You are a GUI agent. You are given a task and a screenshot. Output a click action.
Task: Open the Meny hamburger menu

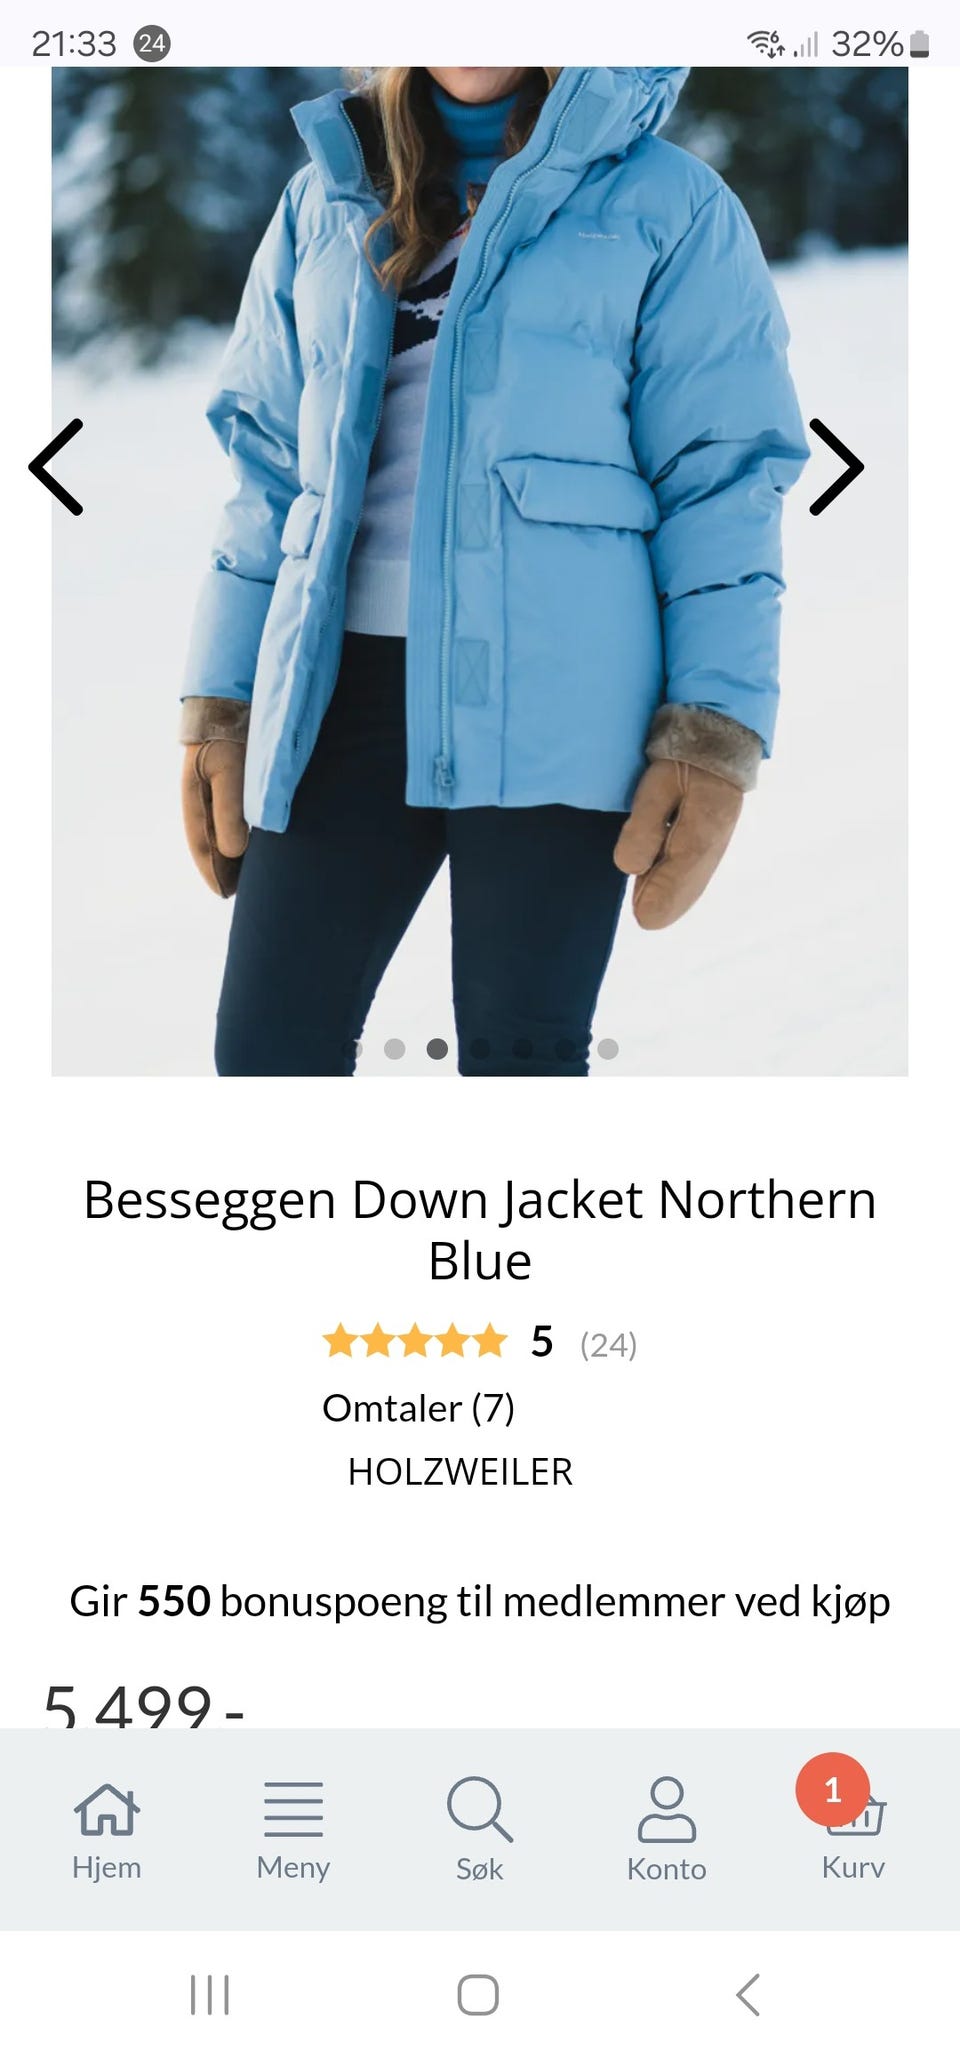click(293, 1829)
